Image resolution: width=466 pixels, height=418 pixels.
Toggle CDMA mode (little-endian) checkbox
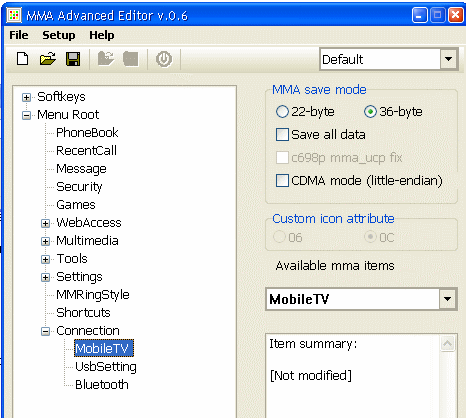[282, 181]
